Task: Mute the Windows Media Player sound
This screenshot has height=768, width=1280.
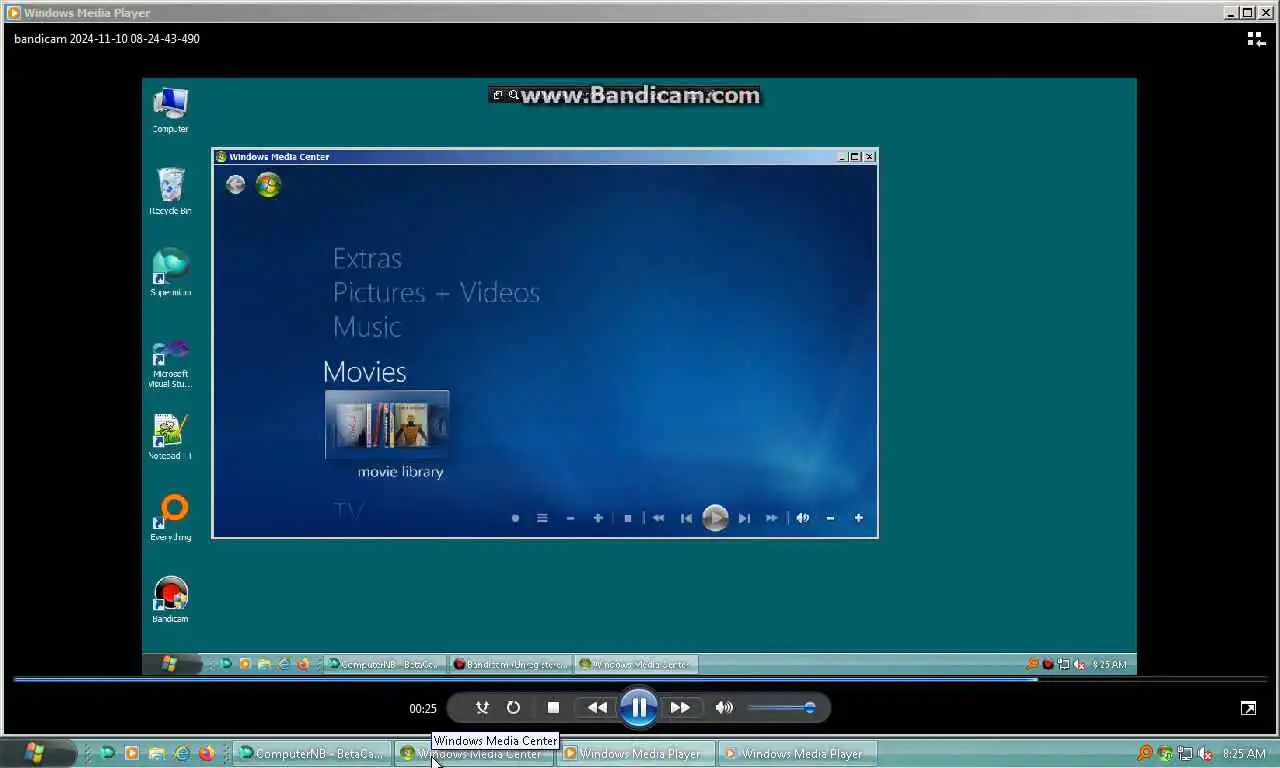Action: 724,708
